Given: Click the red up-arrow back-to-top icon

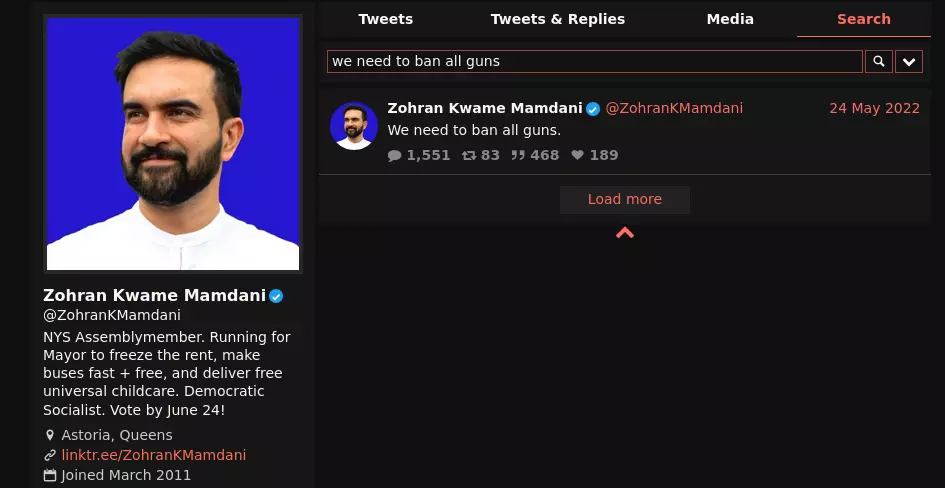Looking at the screenshot, I should click(x=625, y=233).
